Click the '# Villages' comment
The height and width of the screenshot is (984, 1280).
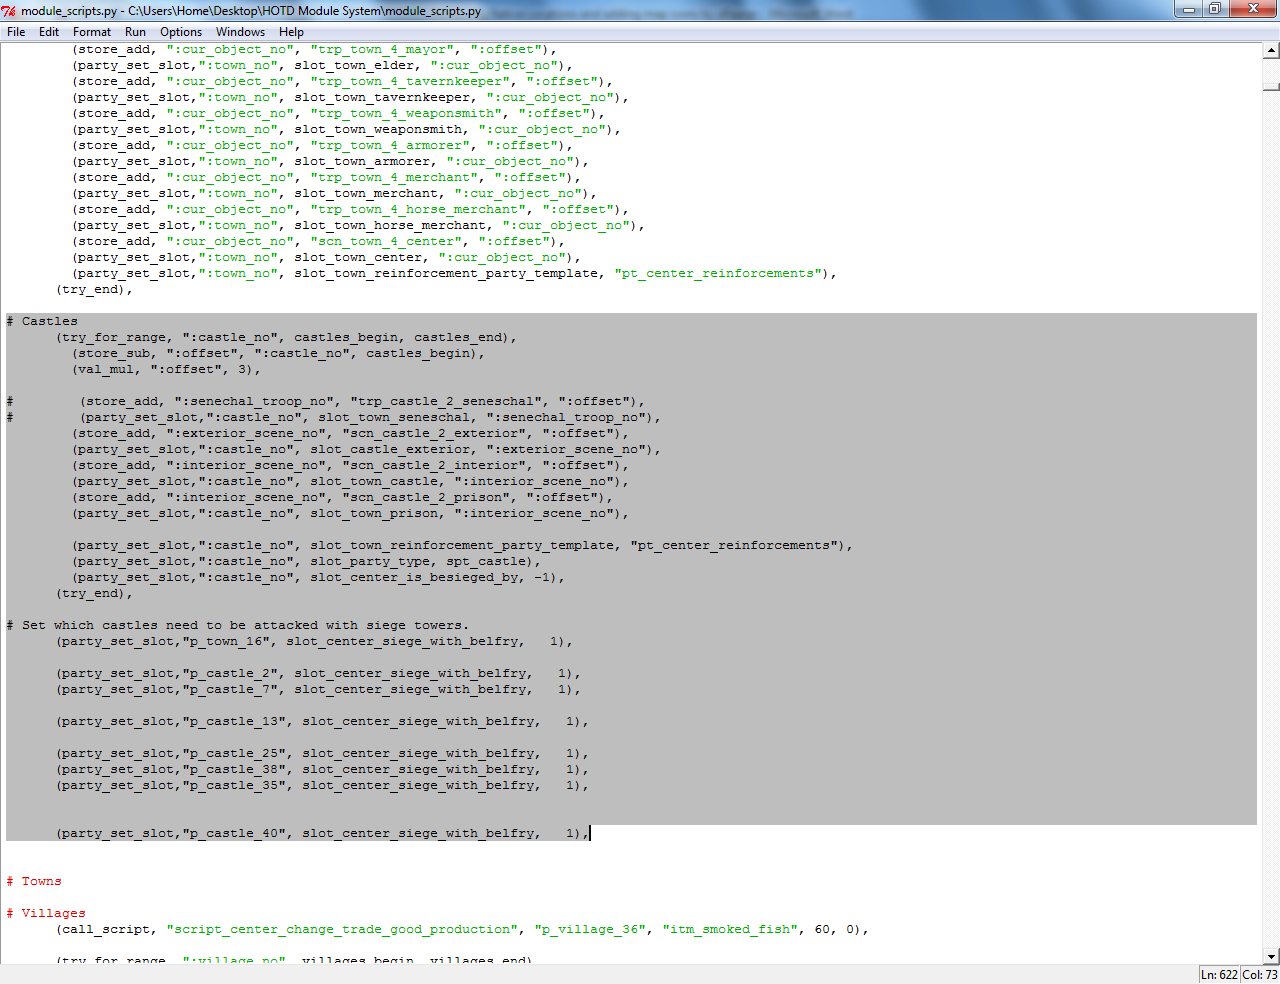coord(46,913)
